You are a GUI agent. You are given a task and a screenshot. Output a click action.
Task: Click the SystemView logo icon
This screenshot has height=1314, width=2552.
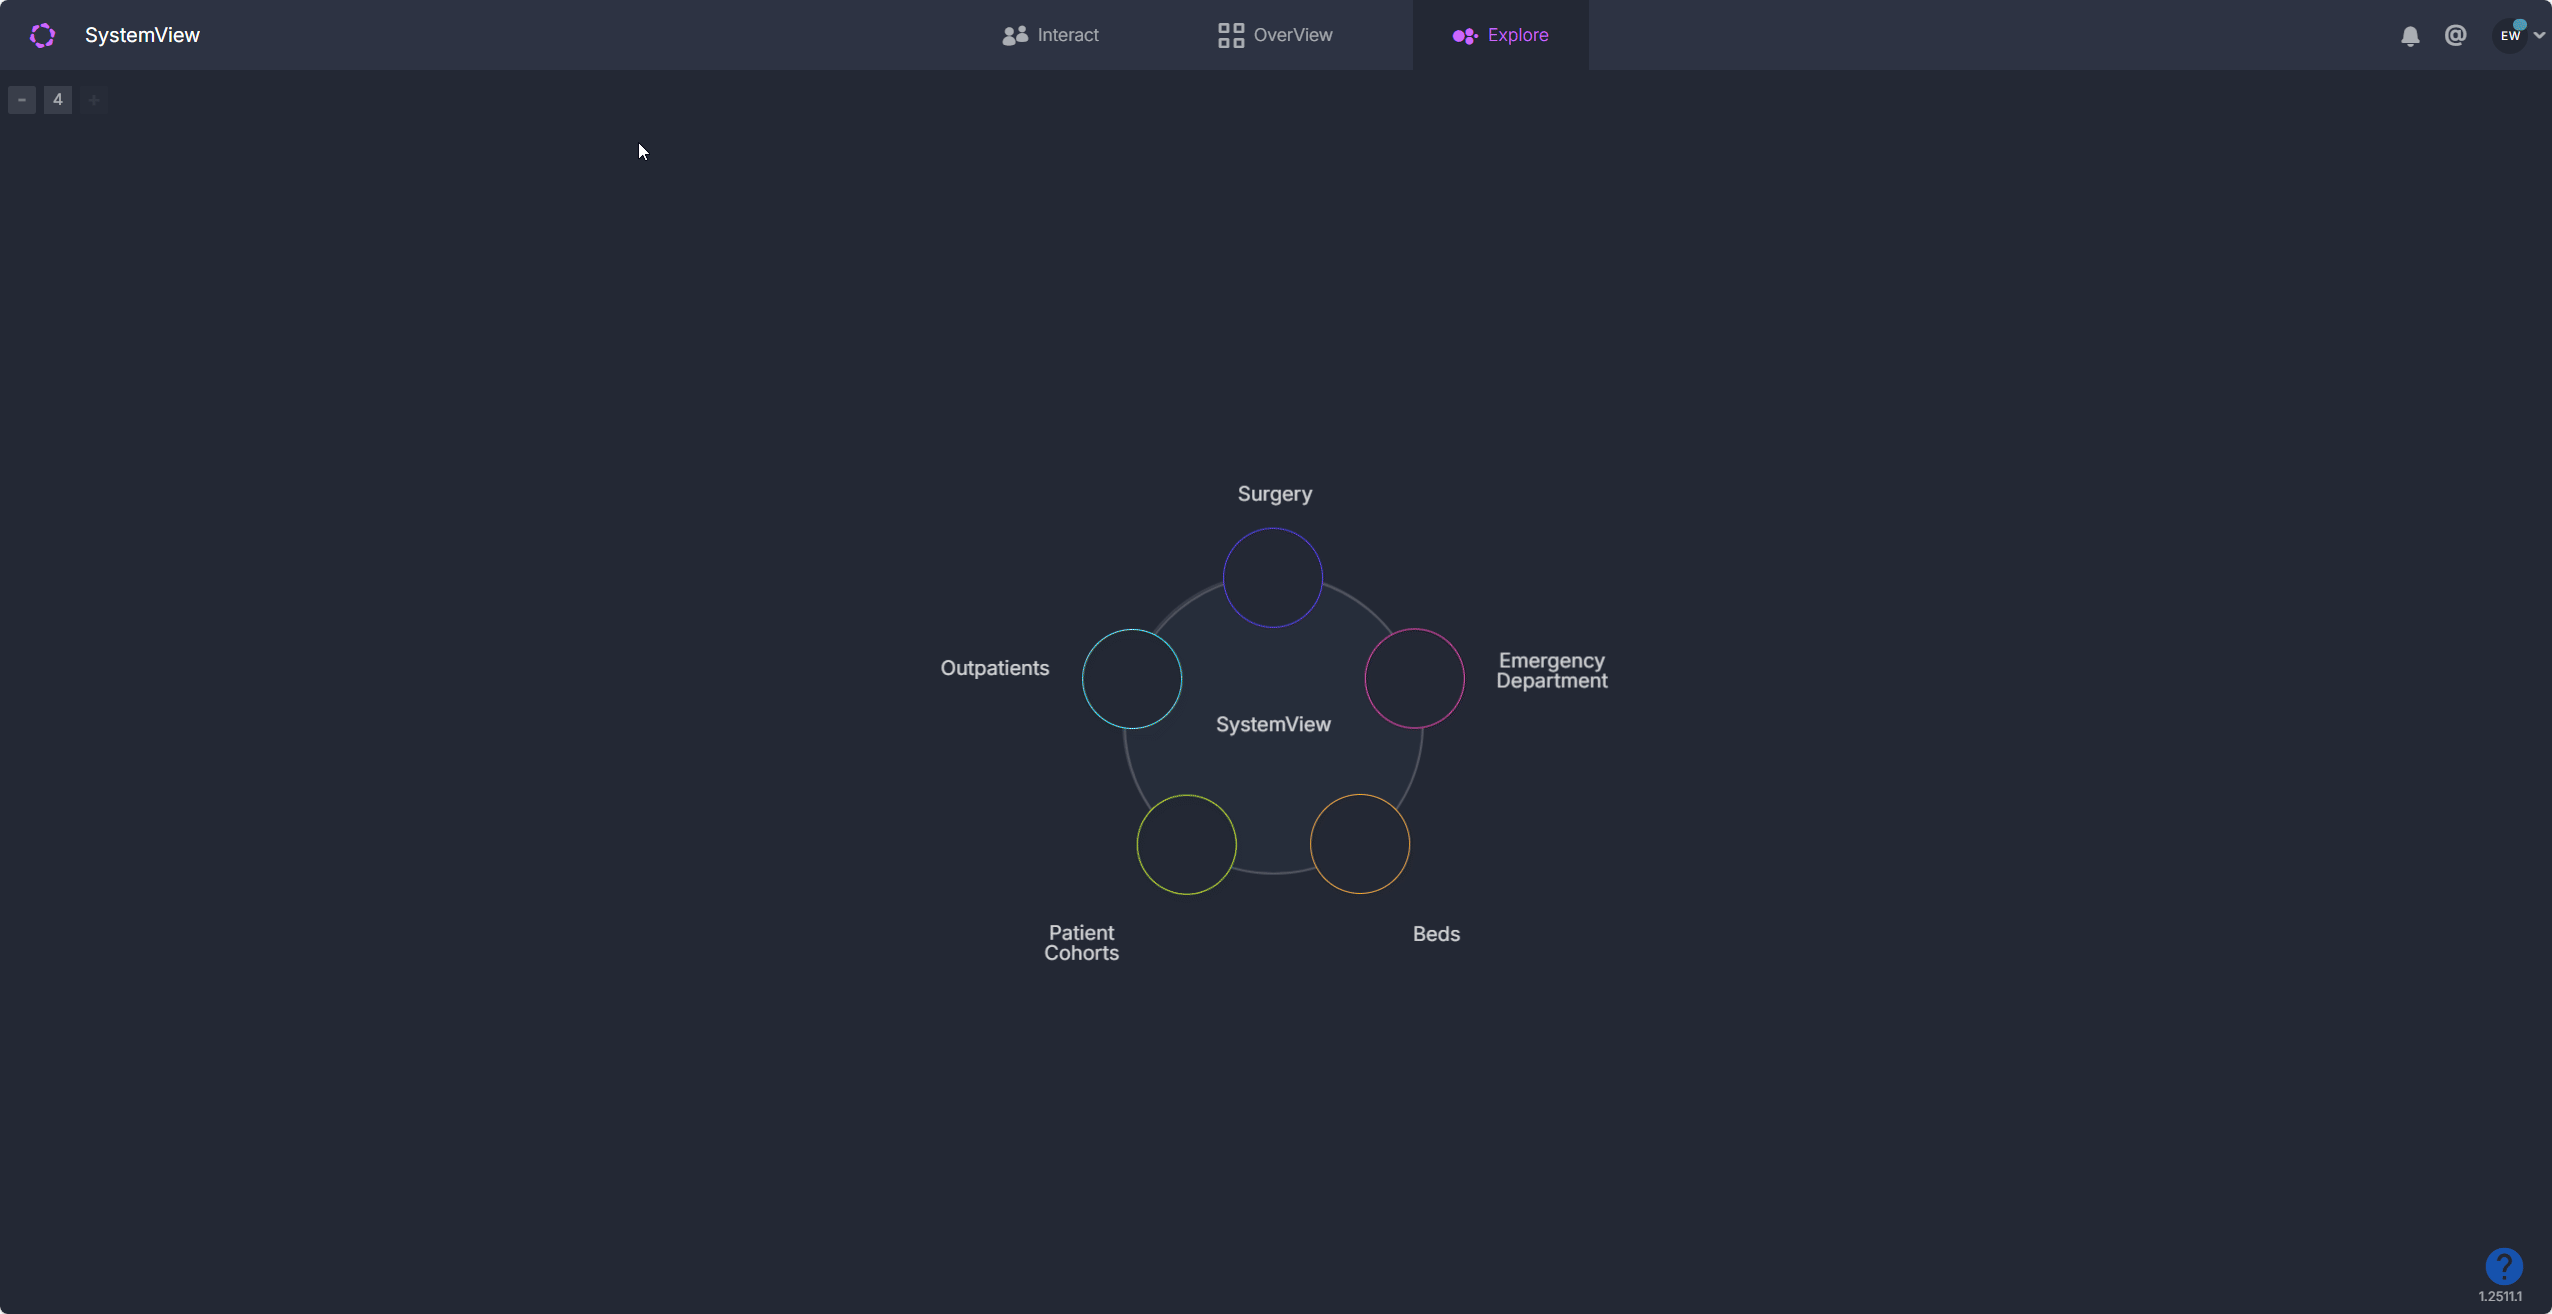(x=42, y=35)
